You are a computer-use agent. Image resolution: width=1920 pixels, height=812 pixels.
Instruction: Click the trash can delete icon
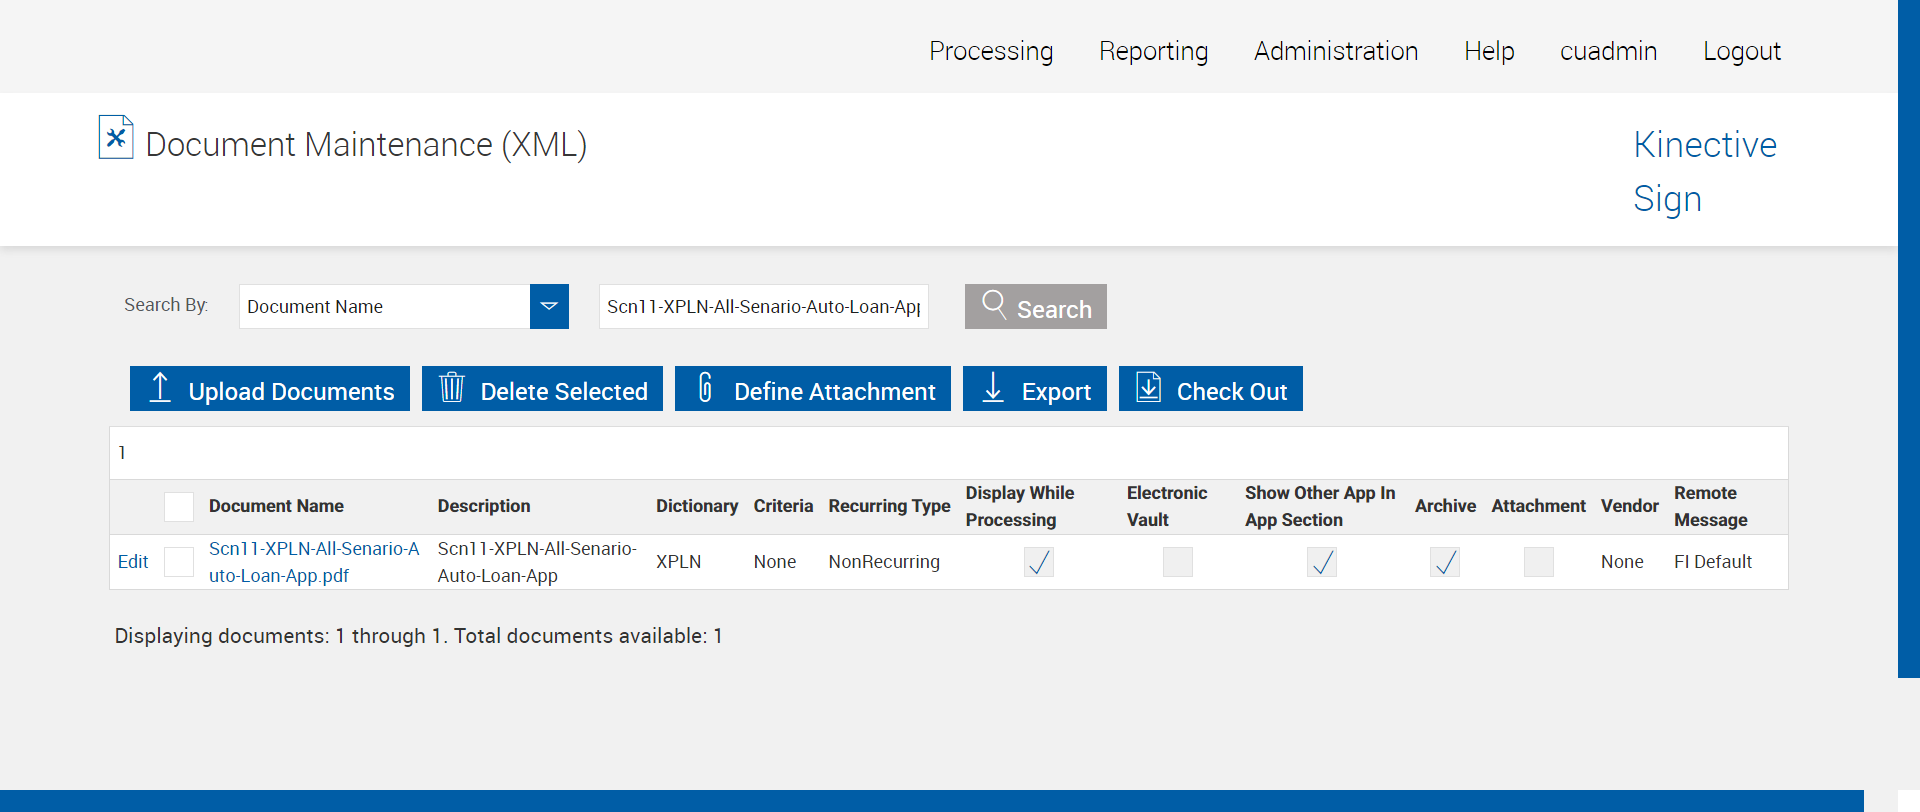coord(452,388)
